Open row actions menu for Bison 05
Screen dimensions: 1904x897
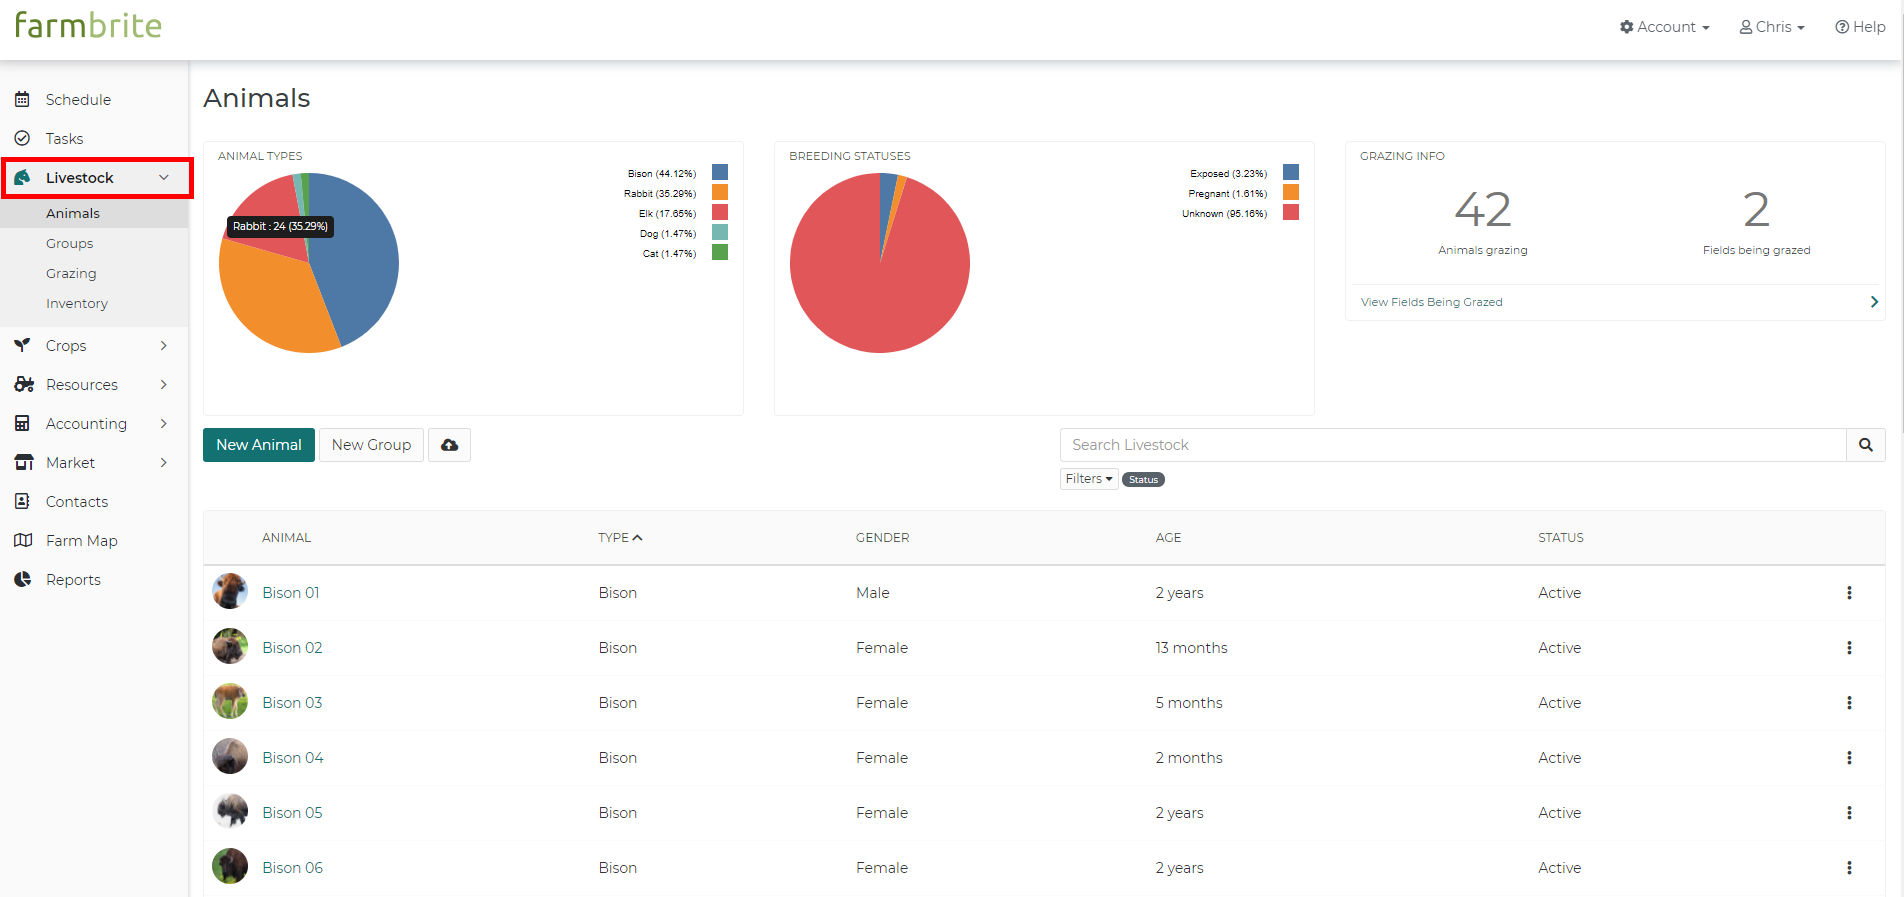coord(1849,813)
